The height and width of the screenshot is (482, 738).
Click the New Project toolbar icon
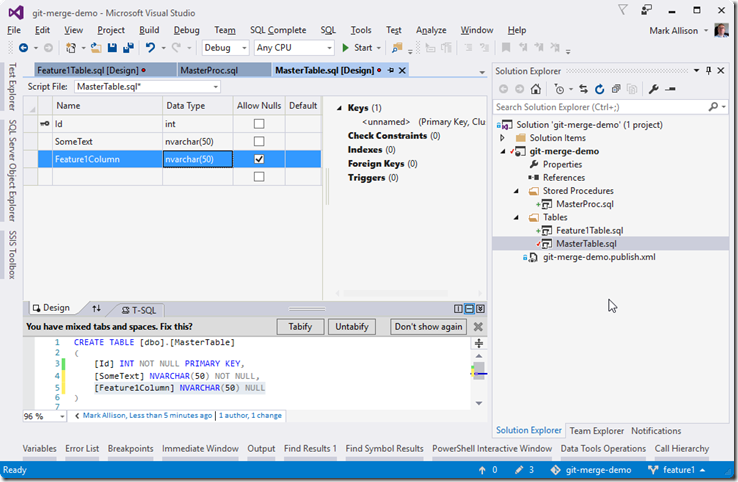[71, 48]
